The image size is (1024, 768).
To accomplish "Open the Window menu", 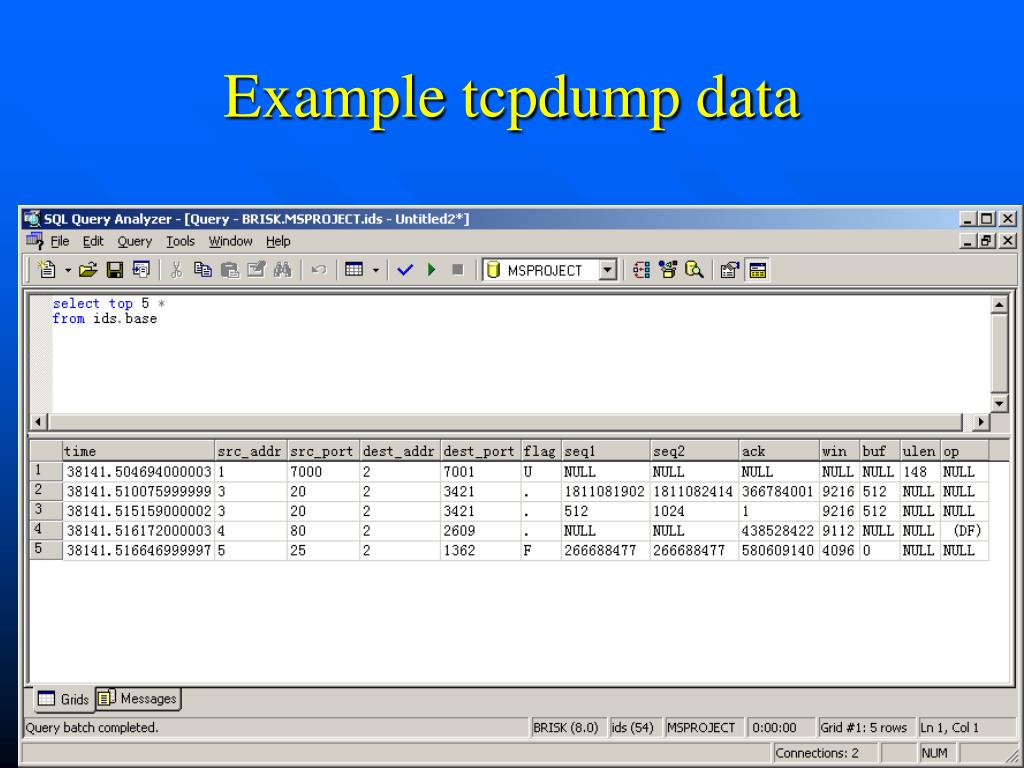I will point(231,242).
